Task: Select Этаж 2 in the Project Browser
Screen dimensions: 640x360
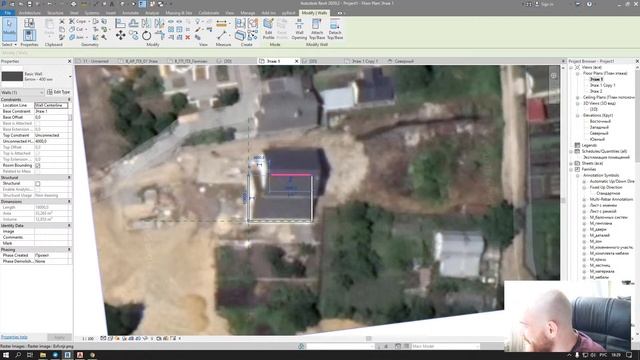Action: (x=596, y=91)
